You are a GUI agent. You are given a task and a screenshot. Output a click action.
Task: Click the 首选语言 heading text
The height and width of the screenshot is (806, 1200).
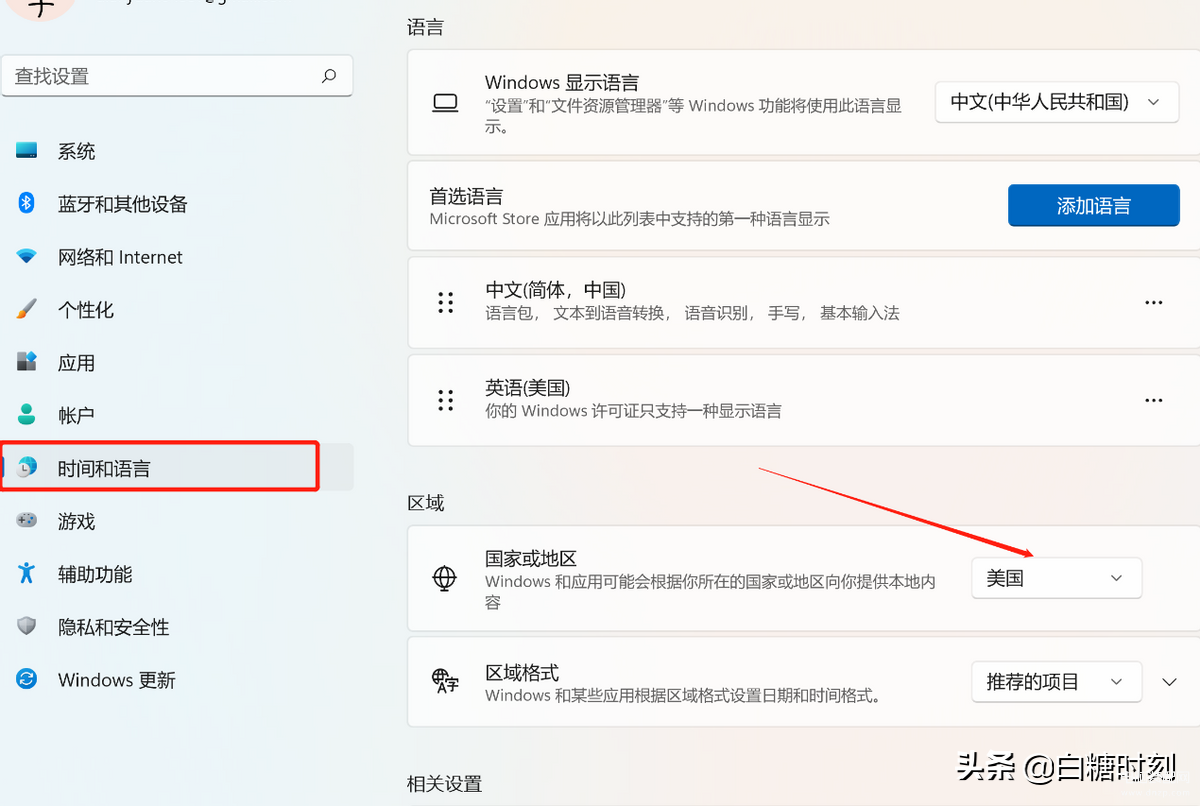coord(466,196)
